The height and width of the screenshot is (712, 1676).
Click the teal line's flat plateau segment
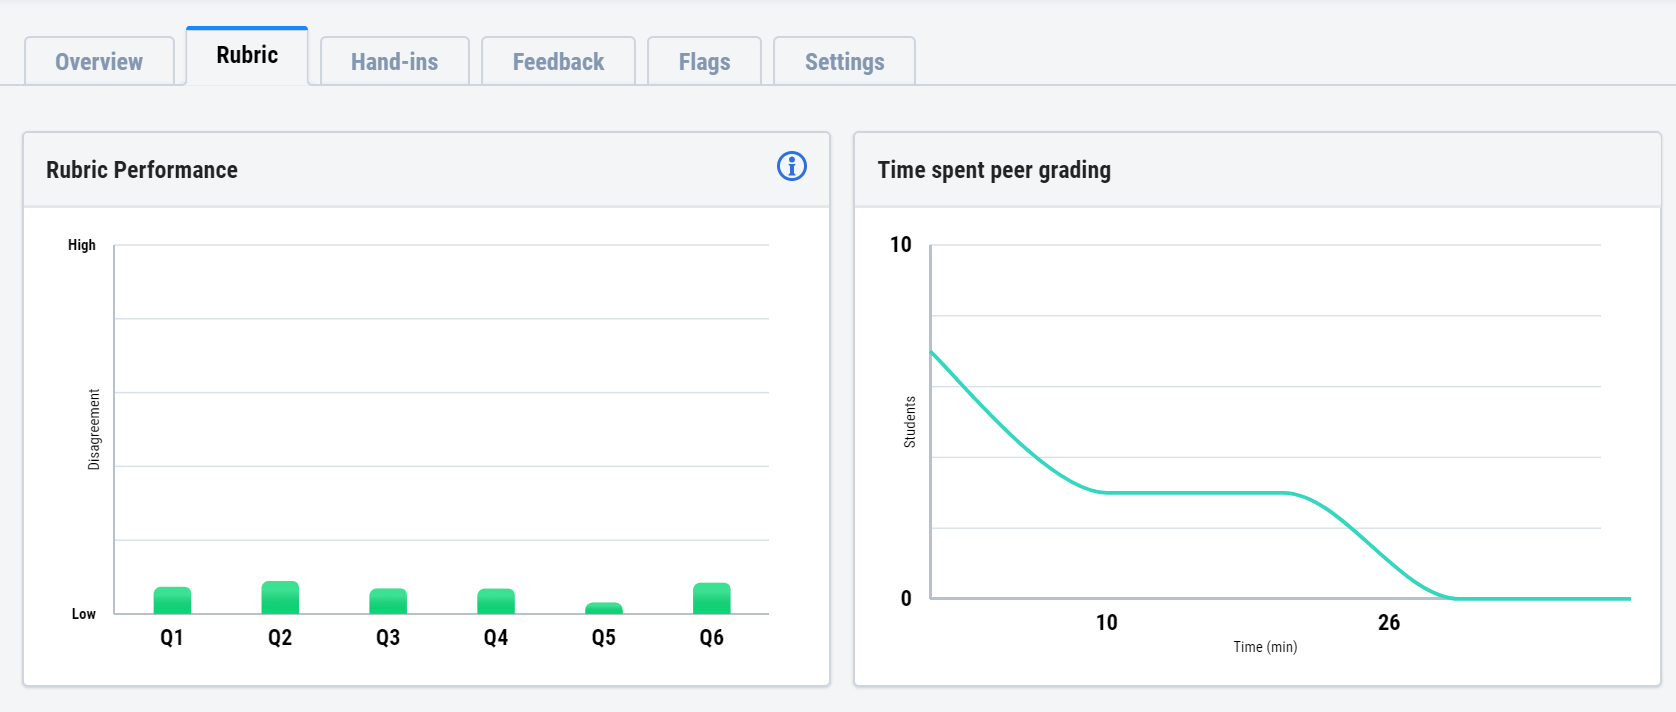[x=1195, y=493]
